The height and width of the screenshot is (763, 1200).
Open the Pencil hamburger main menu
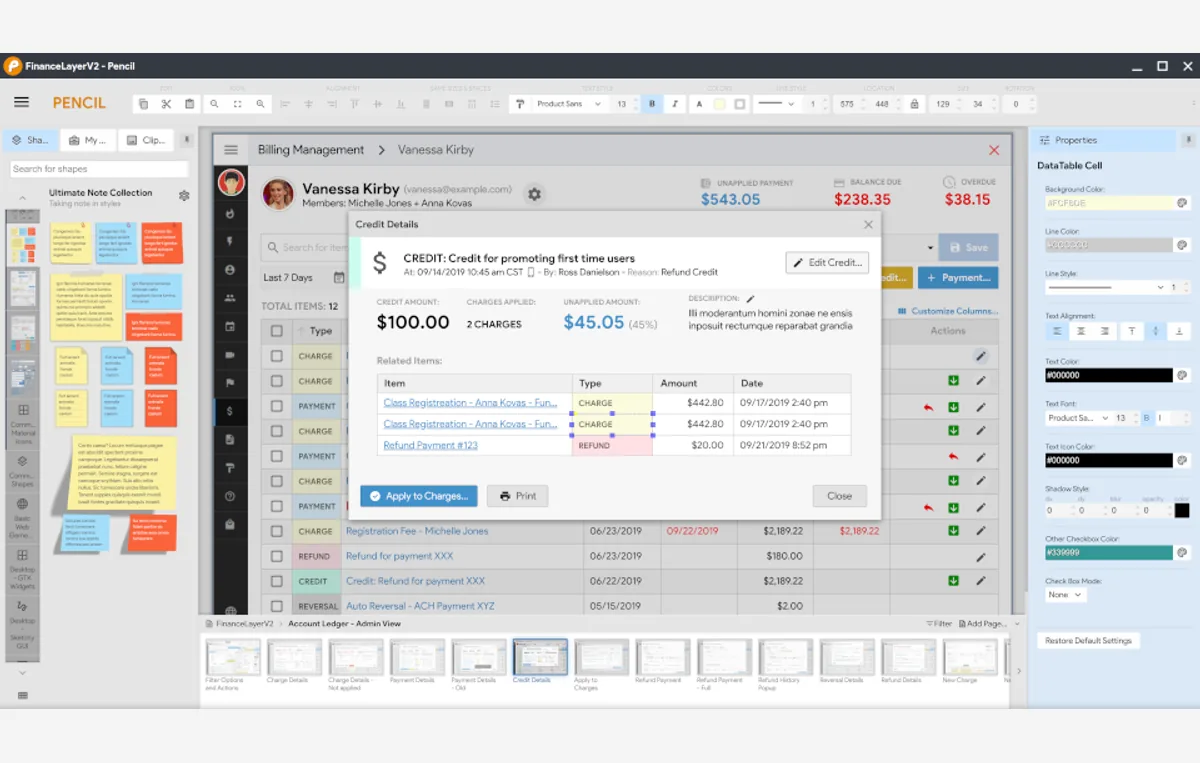click(21, 102)
